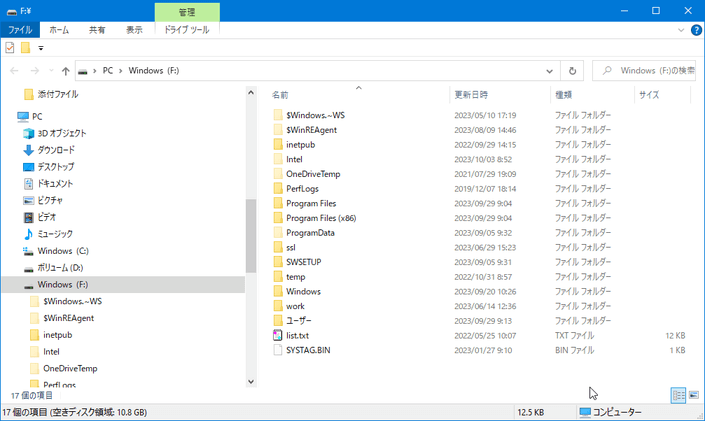Open Explorer help via question mark icon

(x=695, y=30)
